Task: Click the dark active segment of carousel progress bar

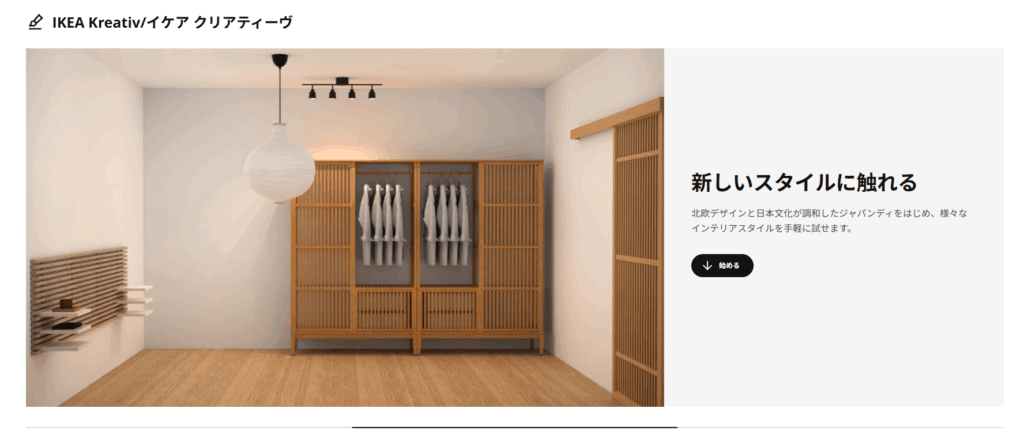Action: point(515,427)
